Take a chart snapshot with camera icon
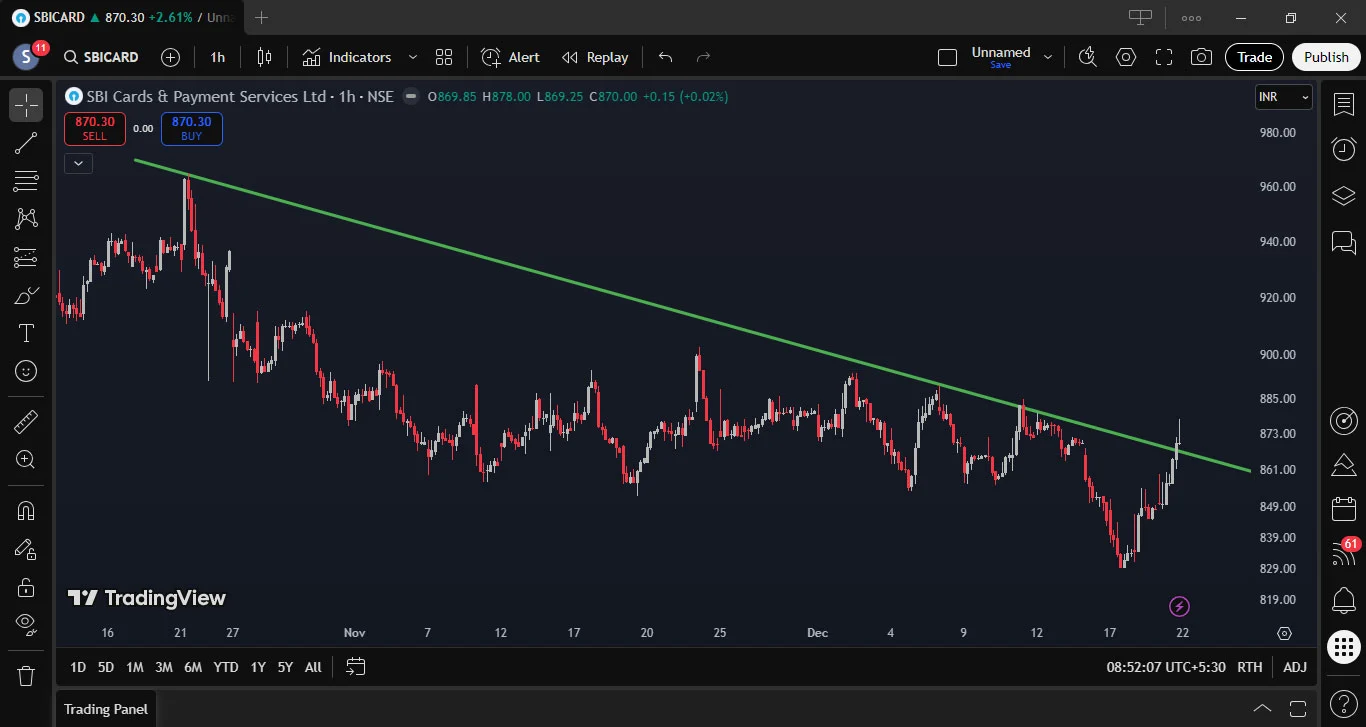 pyautogui.click(x=1202, y=57)
